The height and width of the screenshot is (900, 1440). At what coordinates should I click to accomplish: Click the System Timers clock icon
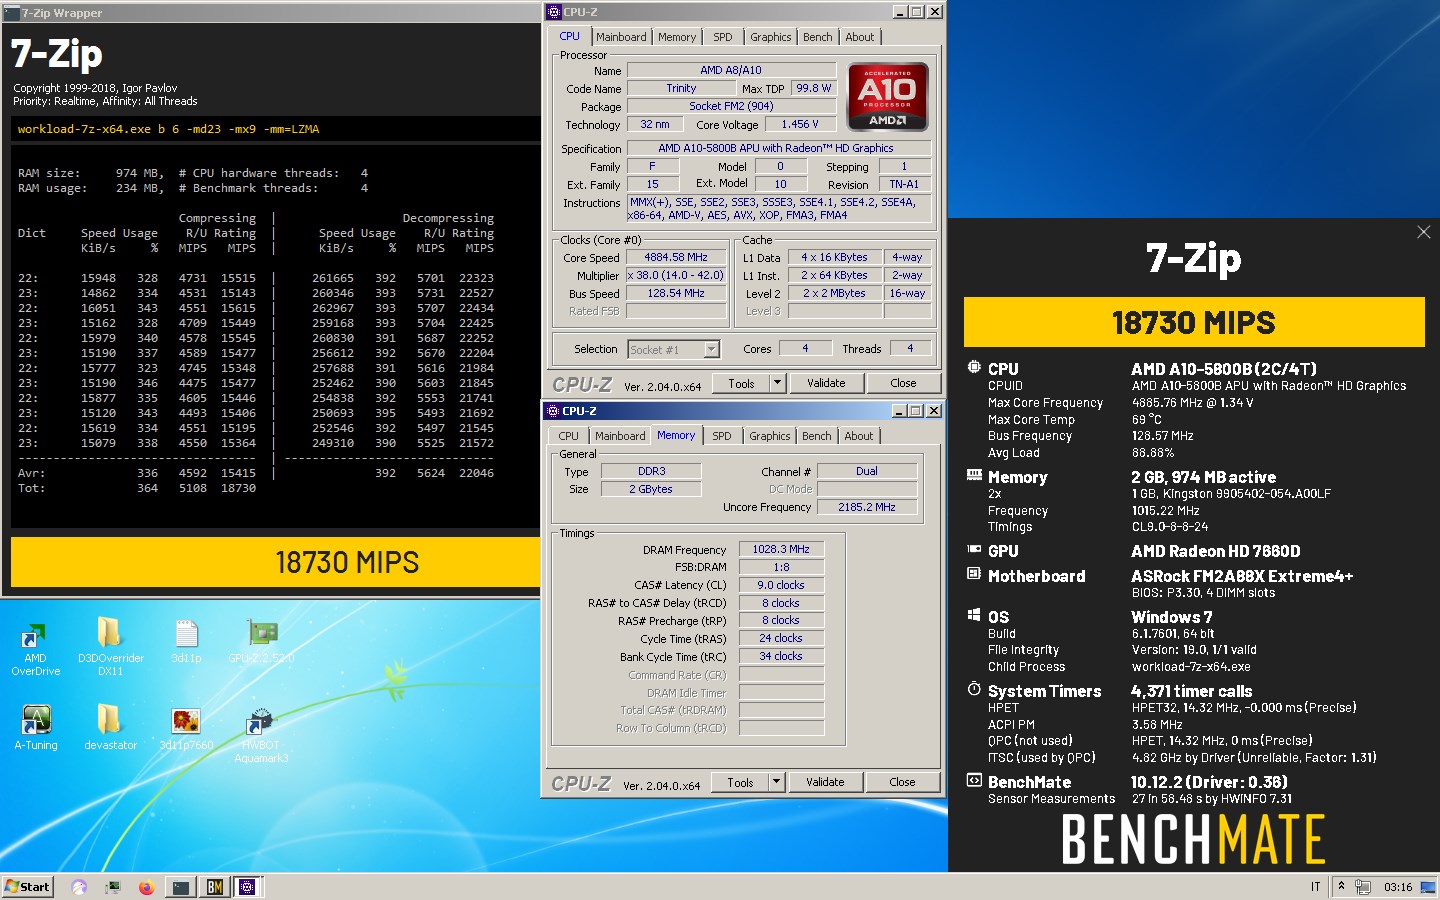974,689
